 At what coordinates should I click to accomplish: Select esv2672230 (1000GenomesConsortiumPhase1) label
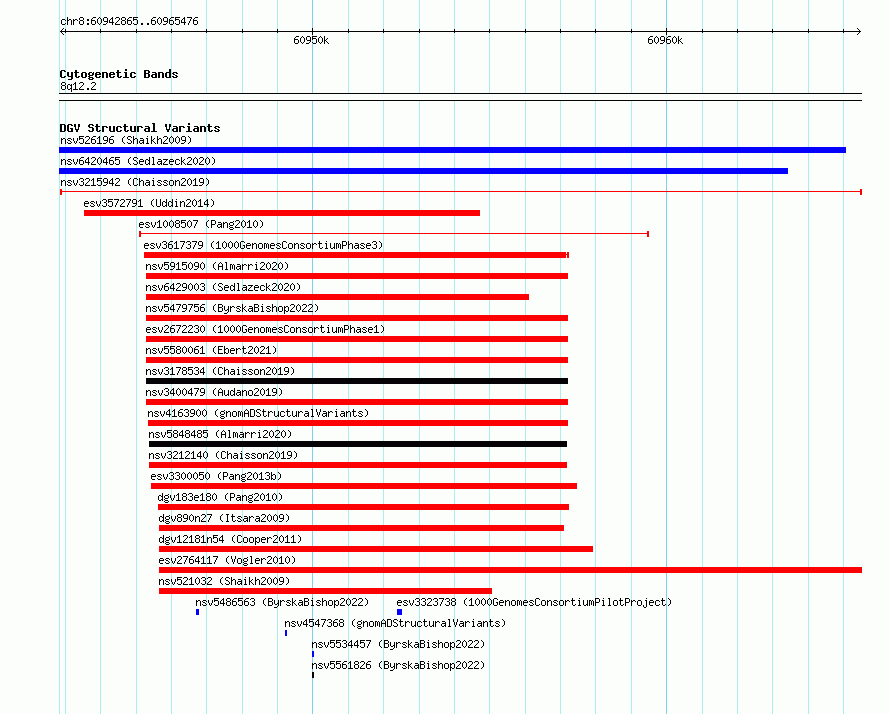[x=265, y=329]
